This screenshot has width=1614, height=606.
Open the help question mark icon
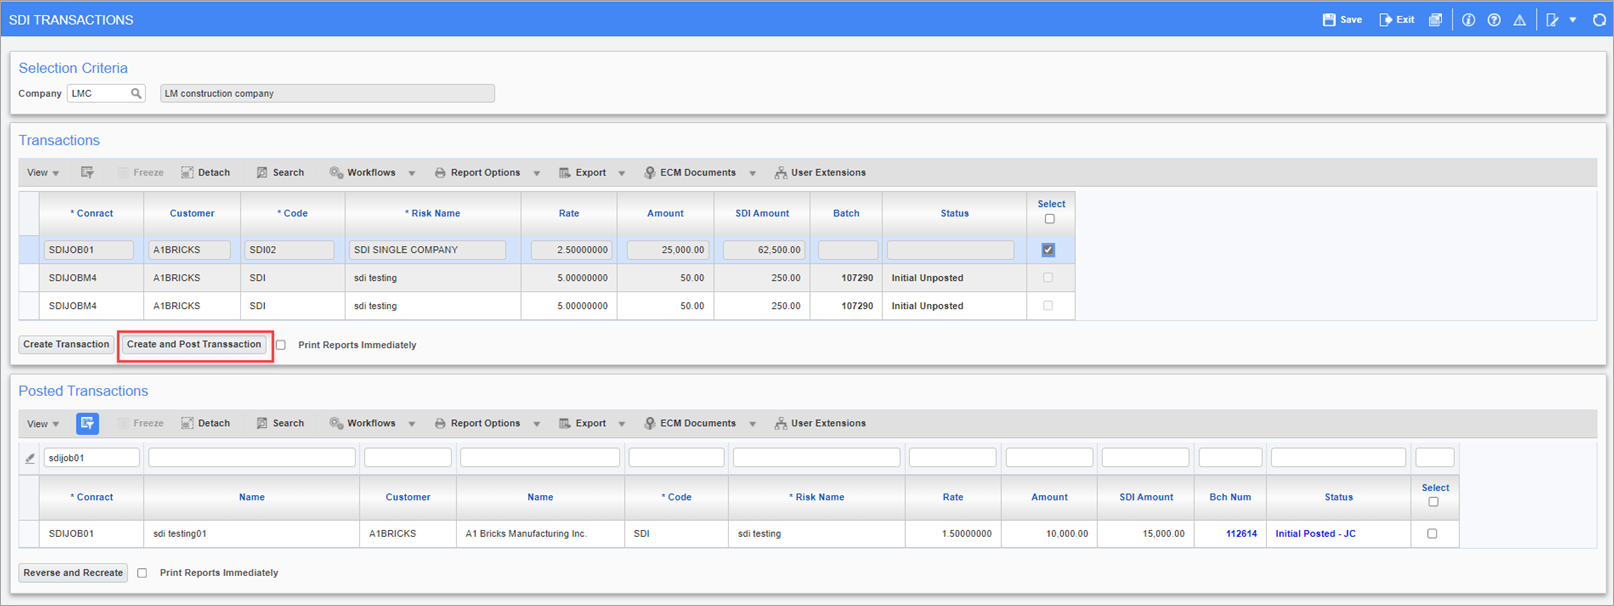click(x=1494, y=19)
